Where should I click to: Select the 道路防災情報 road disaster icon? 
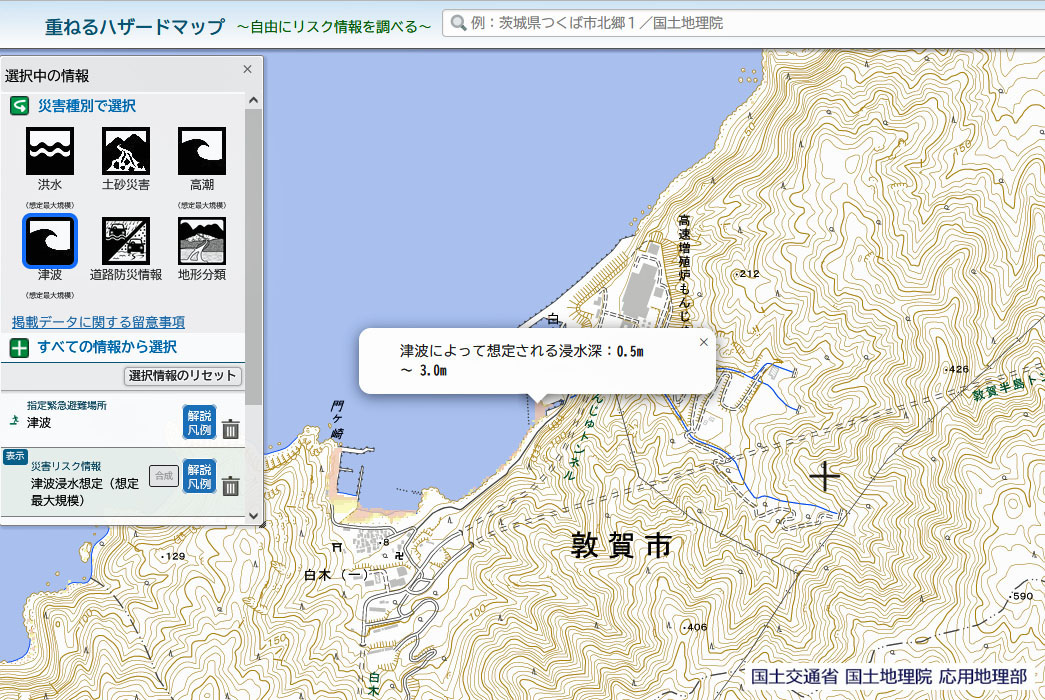126,241
